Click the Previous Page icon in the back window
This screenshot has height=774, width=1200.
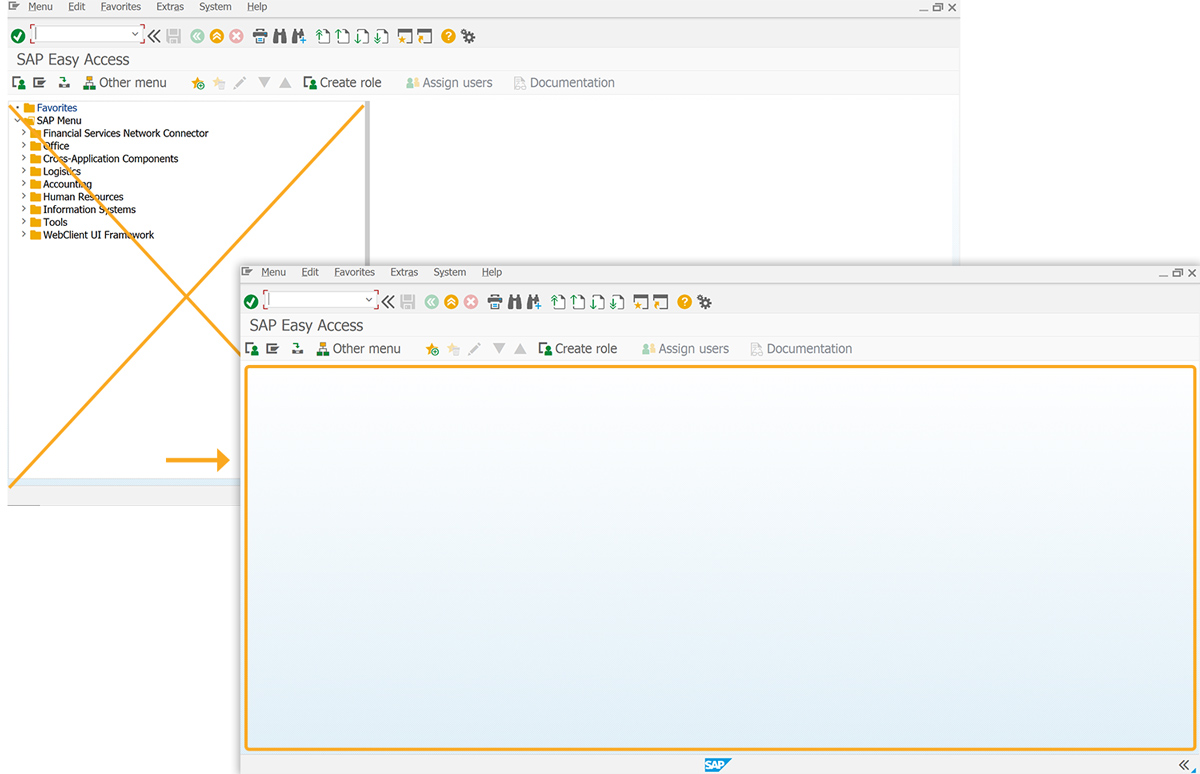343,36
